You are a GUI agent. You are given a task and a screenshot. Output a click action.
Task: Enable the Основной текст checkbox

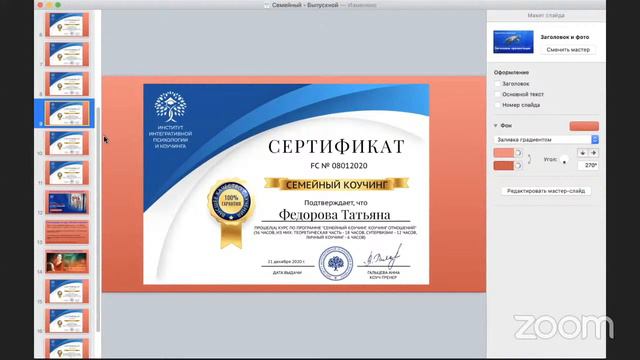pos(498,94)
